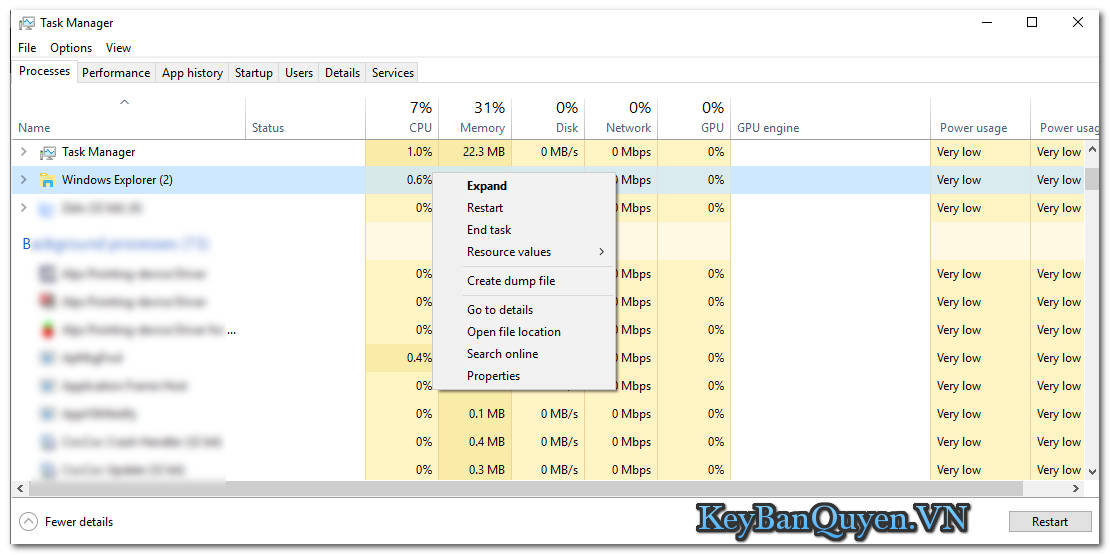This screenshot has width=1110, height=555.
Task: Switch to the Details tab
Action: pos(342,73)
